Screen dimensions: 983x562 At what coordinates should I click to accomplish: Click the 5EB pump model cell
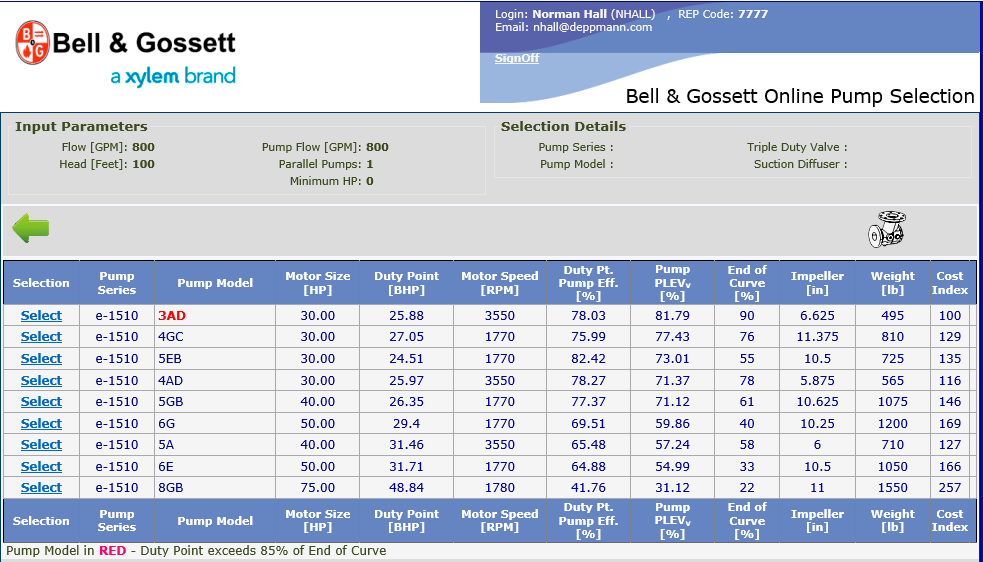click(214, 359)
